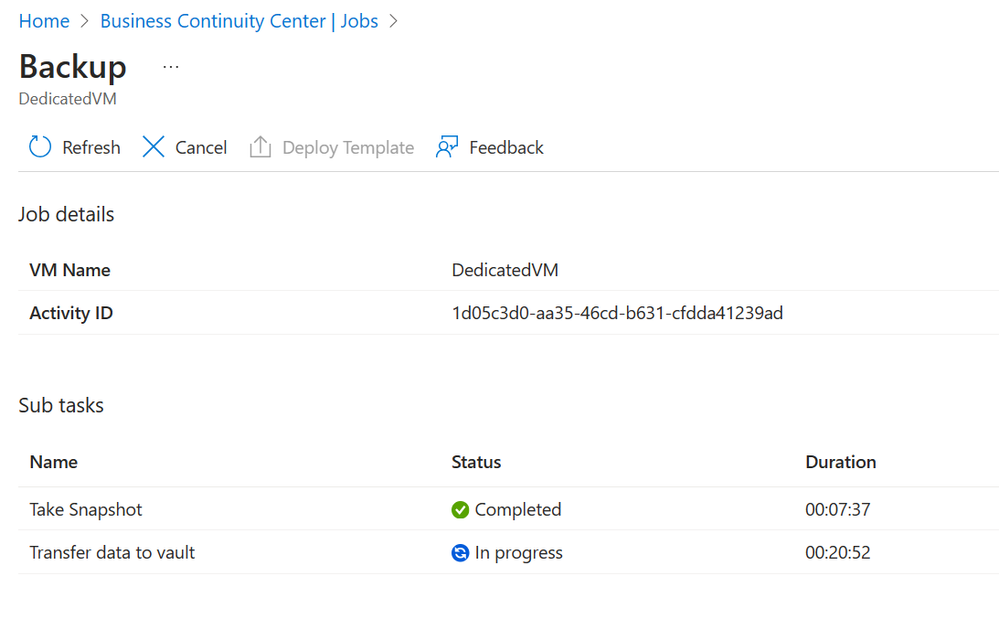Click the Cancel label
The width and height of the screenshot is (999, 642).
pos(201,148)
